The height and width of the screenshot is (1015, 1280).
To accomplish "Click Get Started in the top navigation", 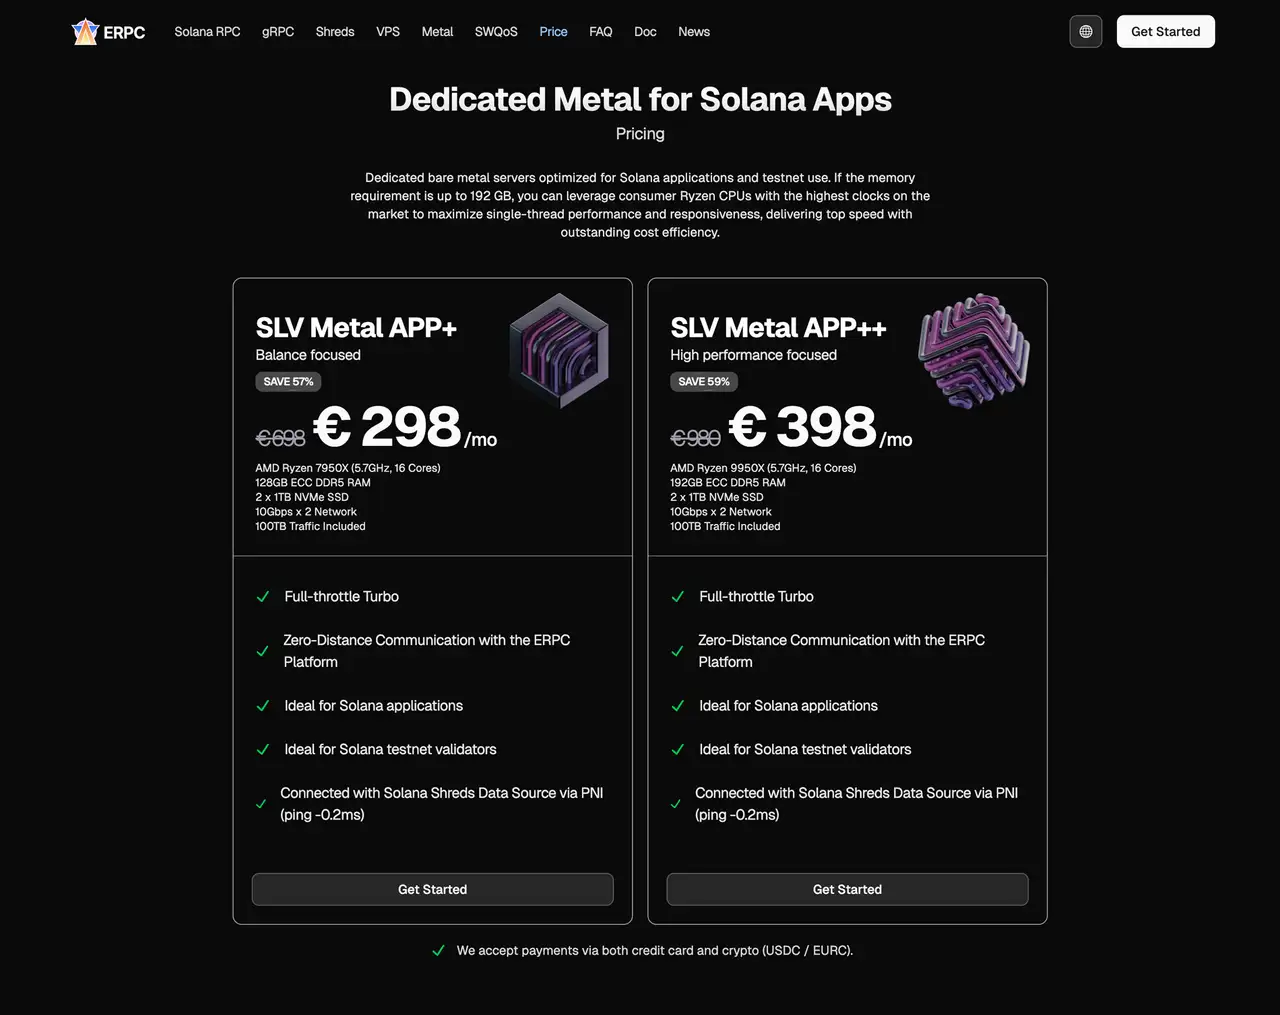I will pos(1165,31).
